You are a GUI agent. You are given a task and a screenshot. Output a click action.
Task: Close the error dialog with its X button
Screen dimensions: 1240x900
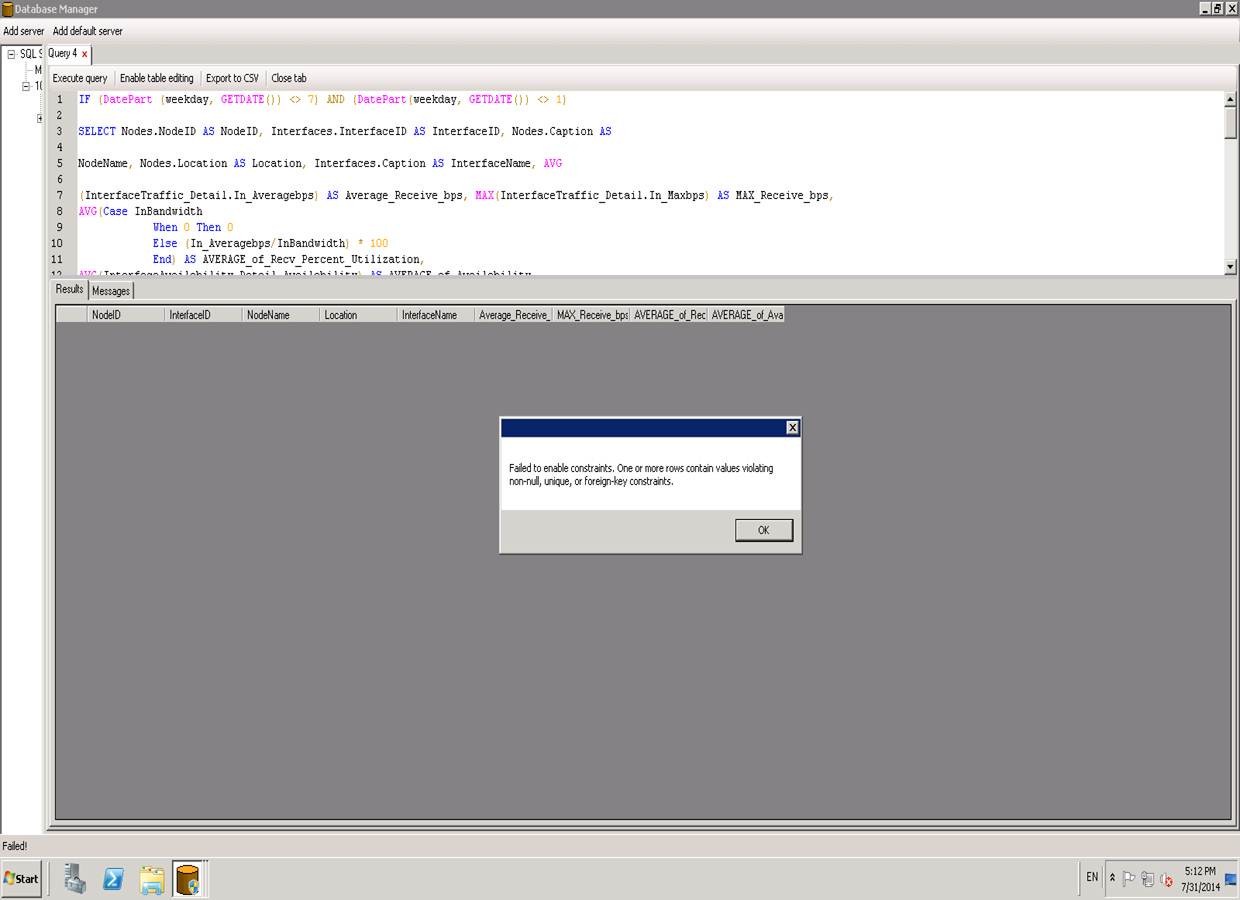click(x=792, y=427)
